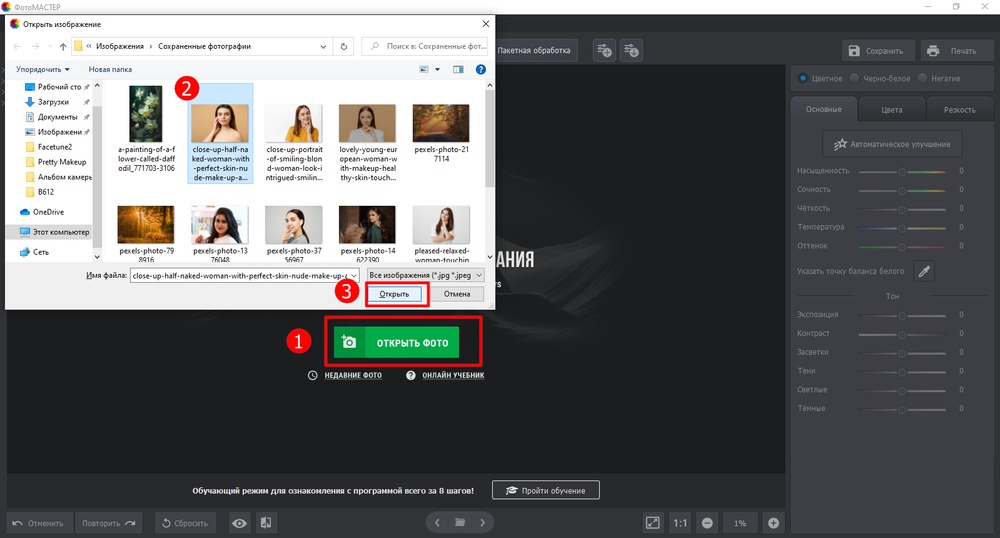Click the before/after compare icon
This screenshot has width=1000, height=538.
point(266,523)
